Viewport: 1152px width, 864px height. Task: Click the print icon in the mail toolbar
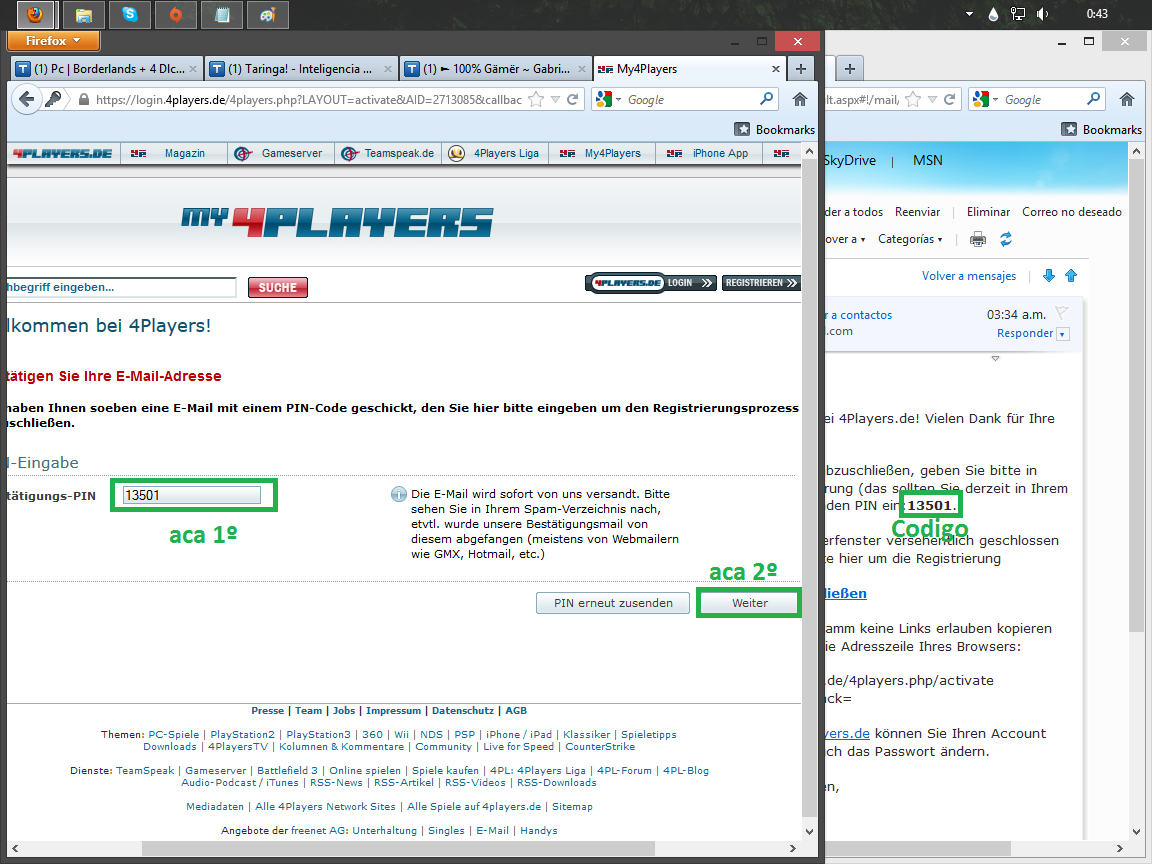[x=978, y=239]
